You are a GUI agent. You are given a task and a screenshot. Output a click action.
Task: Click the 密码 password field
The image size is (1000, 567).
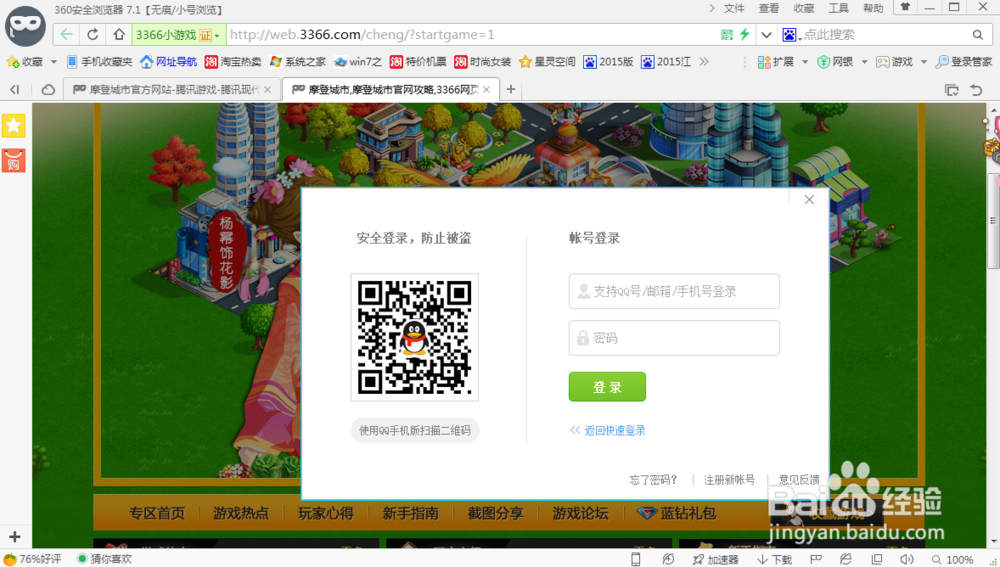click(674, 337)
